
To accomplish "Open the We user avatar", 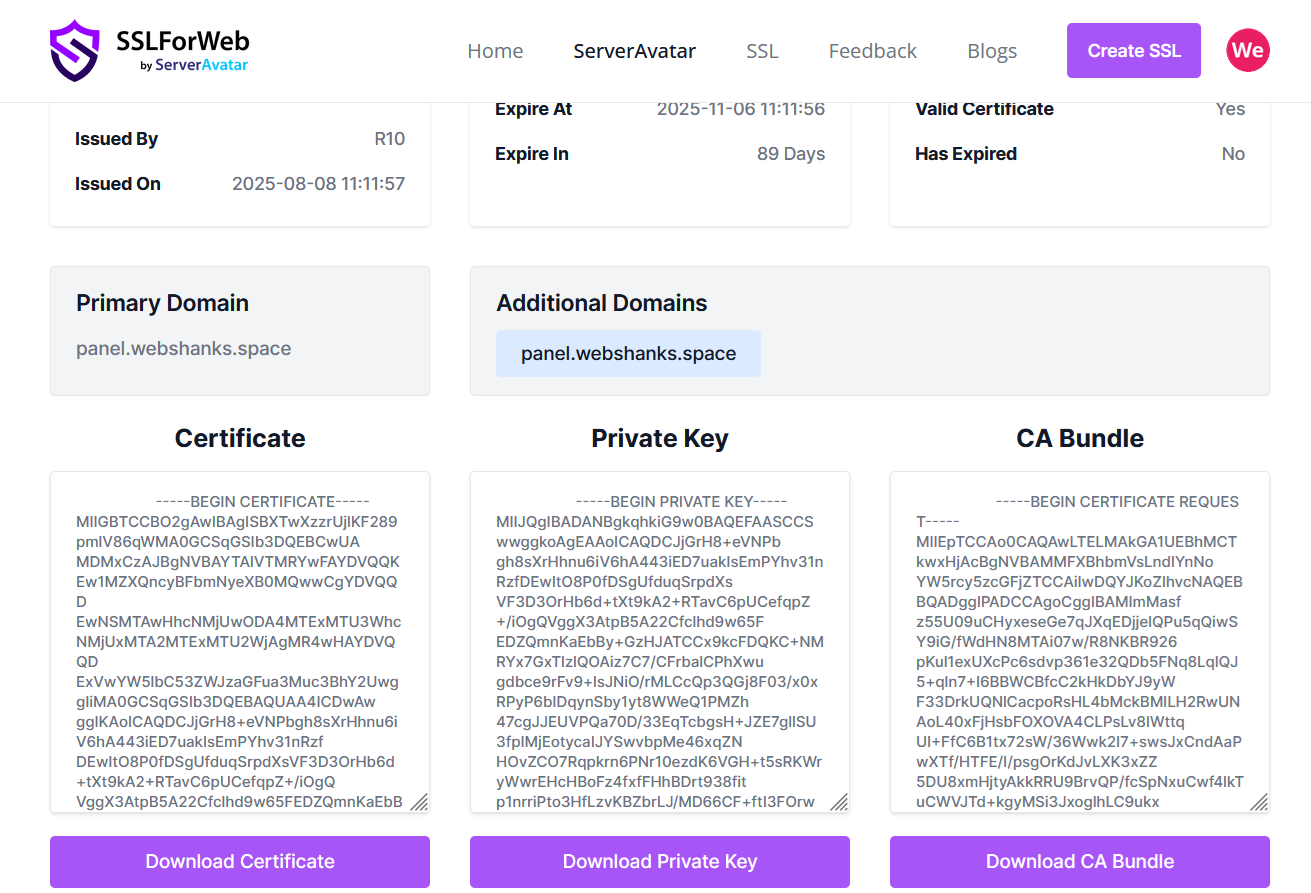I will tap(1248, 50).
